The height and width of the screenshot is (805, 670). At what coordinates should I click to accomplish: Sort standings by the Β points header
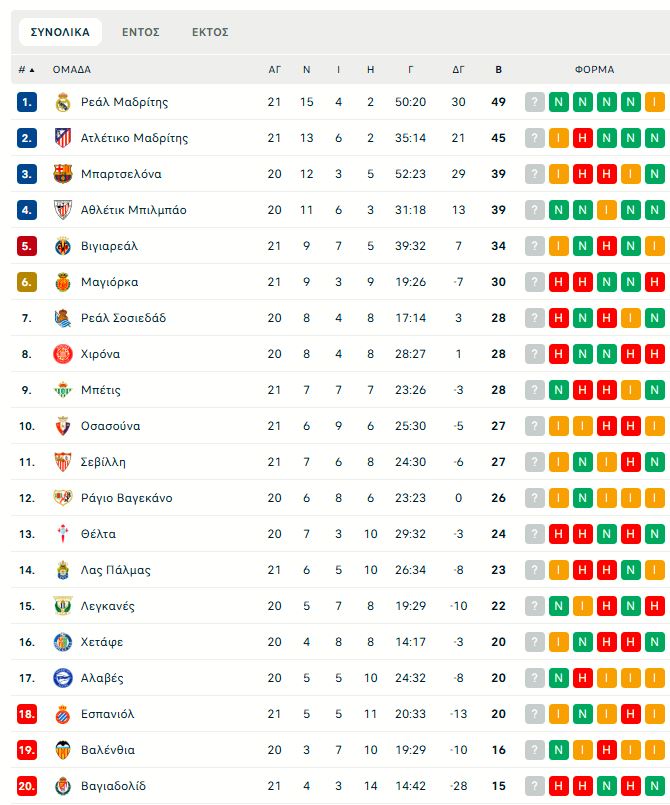click(x=499, y=70)
